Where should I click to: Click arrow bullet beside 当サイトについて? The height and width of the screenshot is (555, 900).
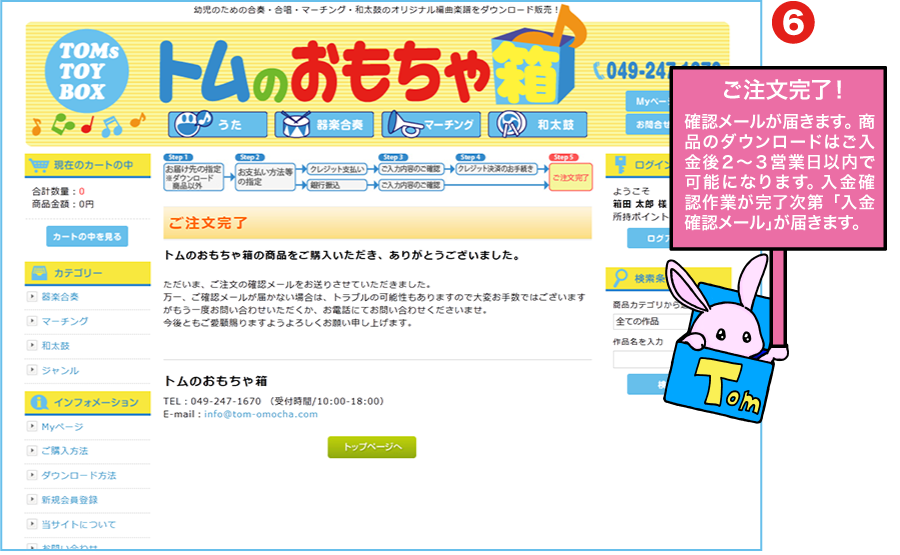tap(32, 524)
